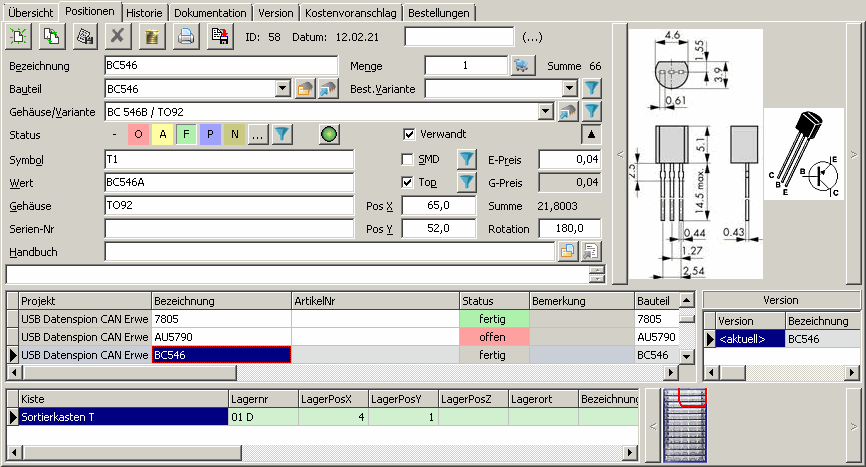Switch to the Historie tab
The width and height of the screenshot is (866, 467).
(144, 13)
